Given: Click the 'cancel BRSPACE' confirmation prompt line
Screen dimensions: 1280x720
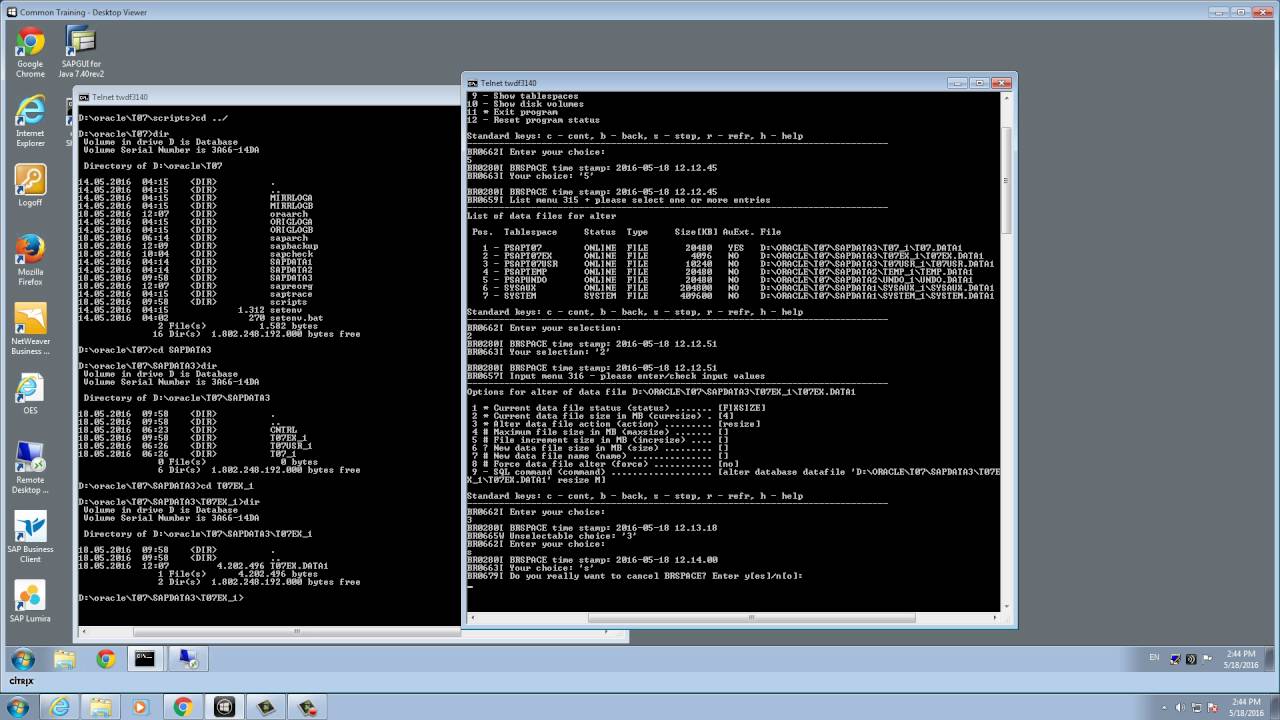Looking at the screenshot, I should [635, 576].
